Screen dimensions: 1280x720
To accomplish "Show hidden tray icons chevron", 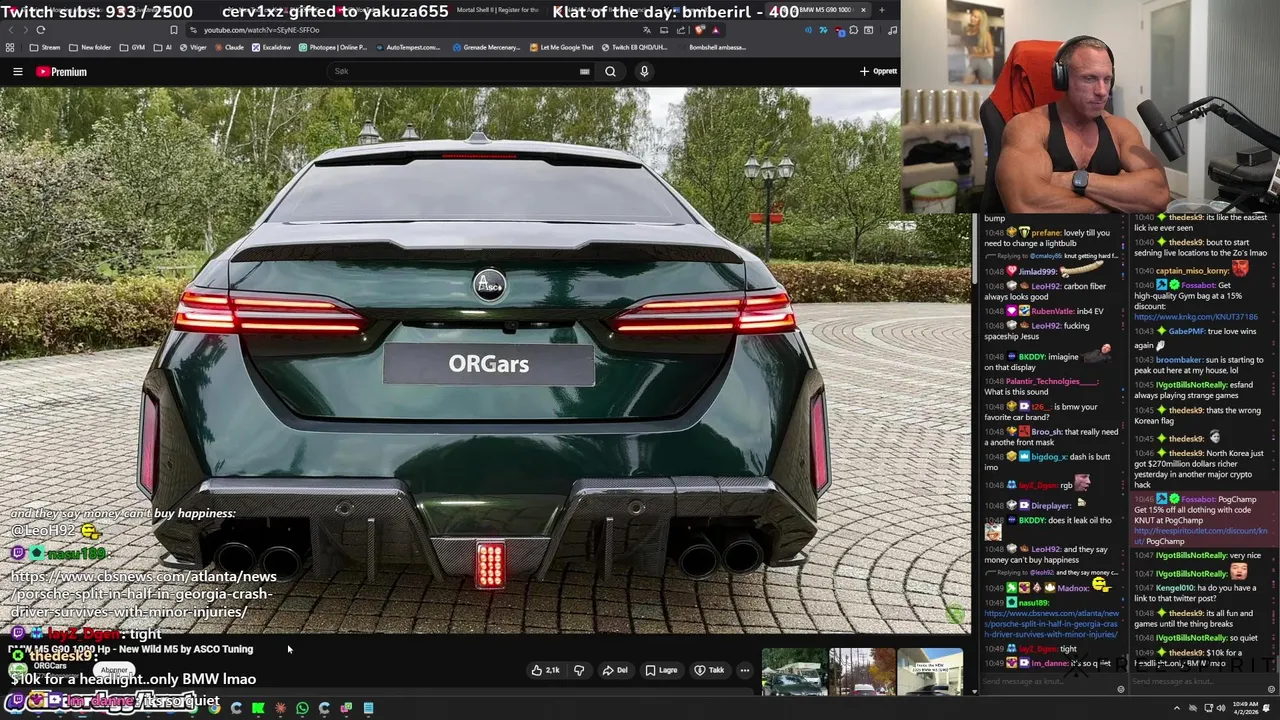I will 1176,708.
